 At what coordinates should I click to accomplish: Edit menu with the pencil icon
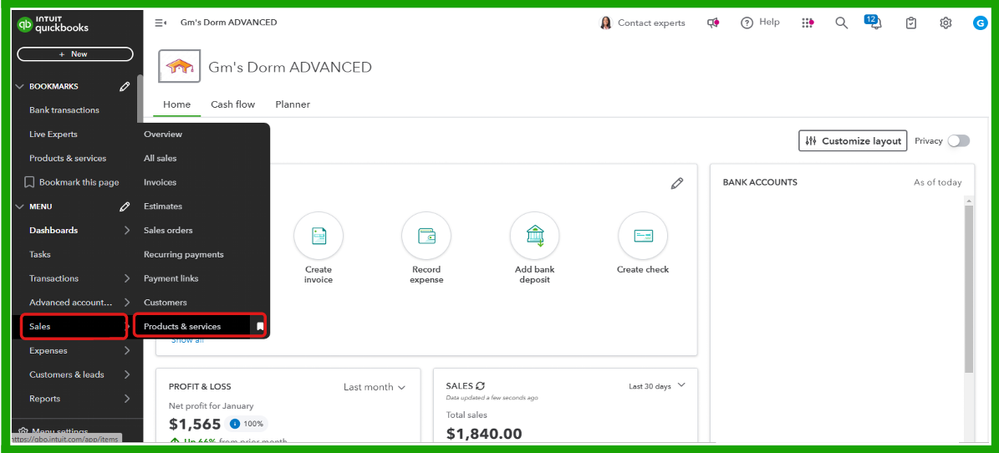[125, 206]
